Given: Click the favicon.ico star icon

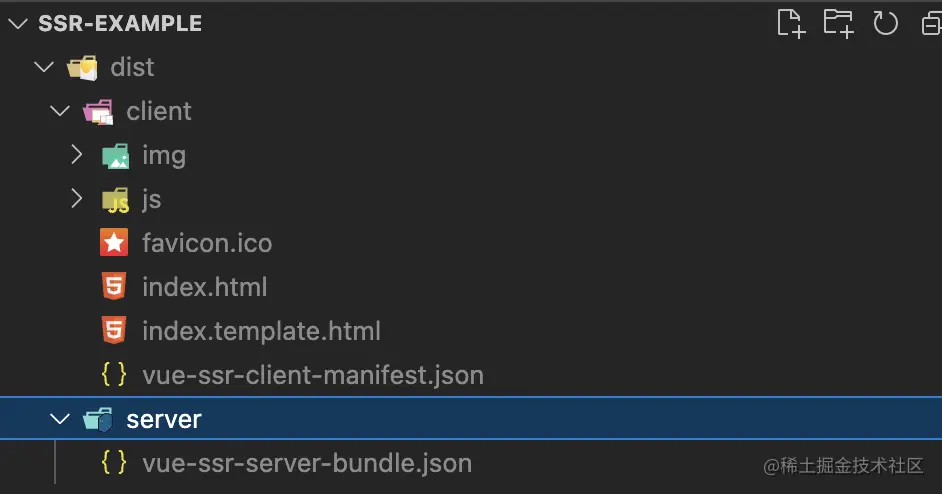Looking at the screenshot, I should coord(114,243).
